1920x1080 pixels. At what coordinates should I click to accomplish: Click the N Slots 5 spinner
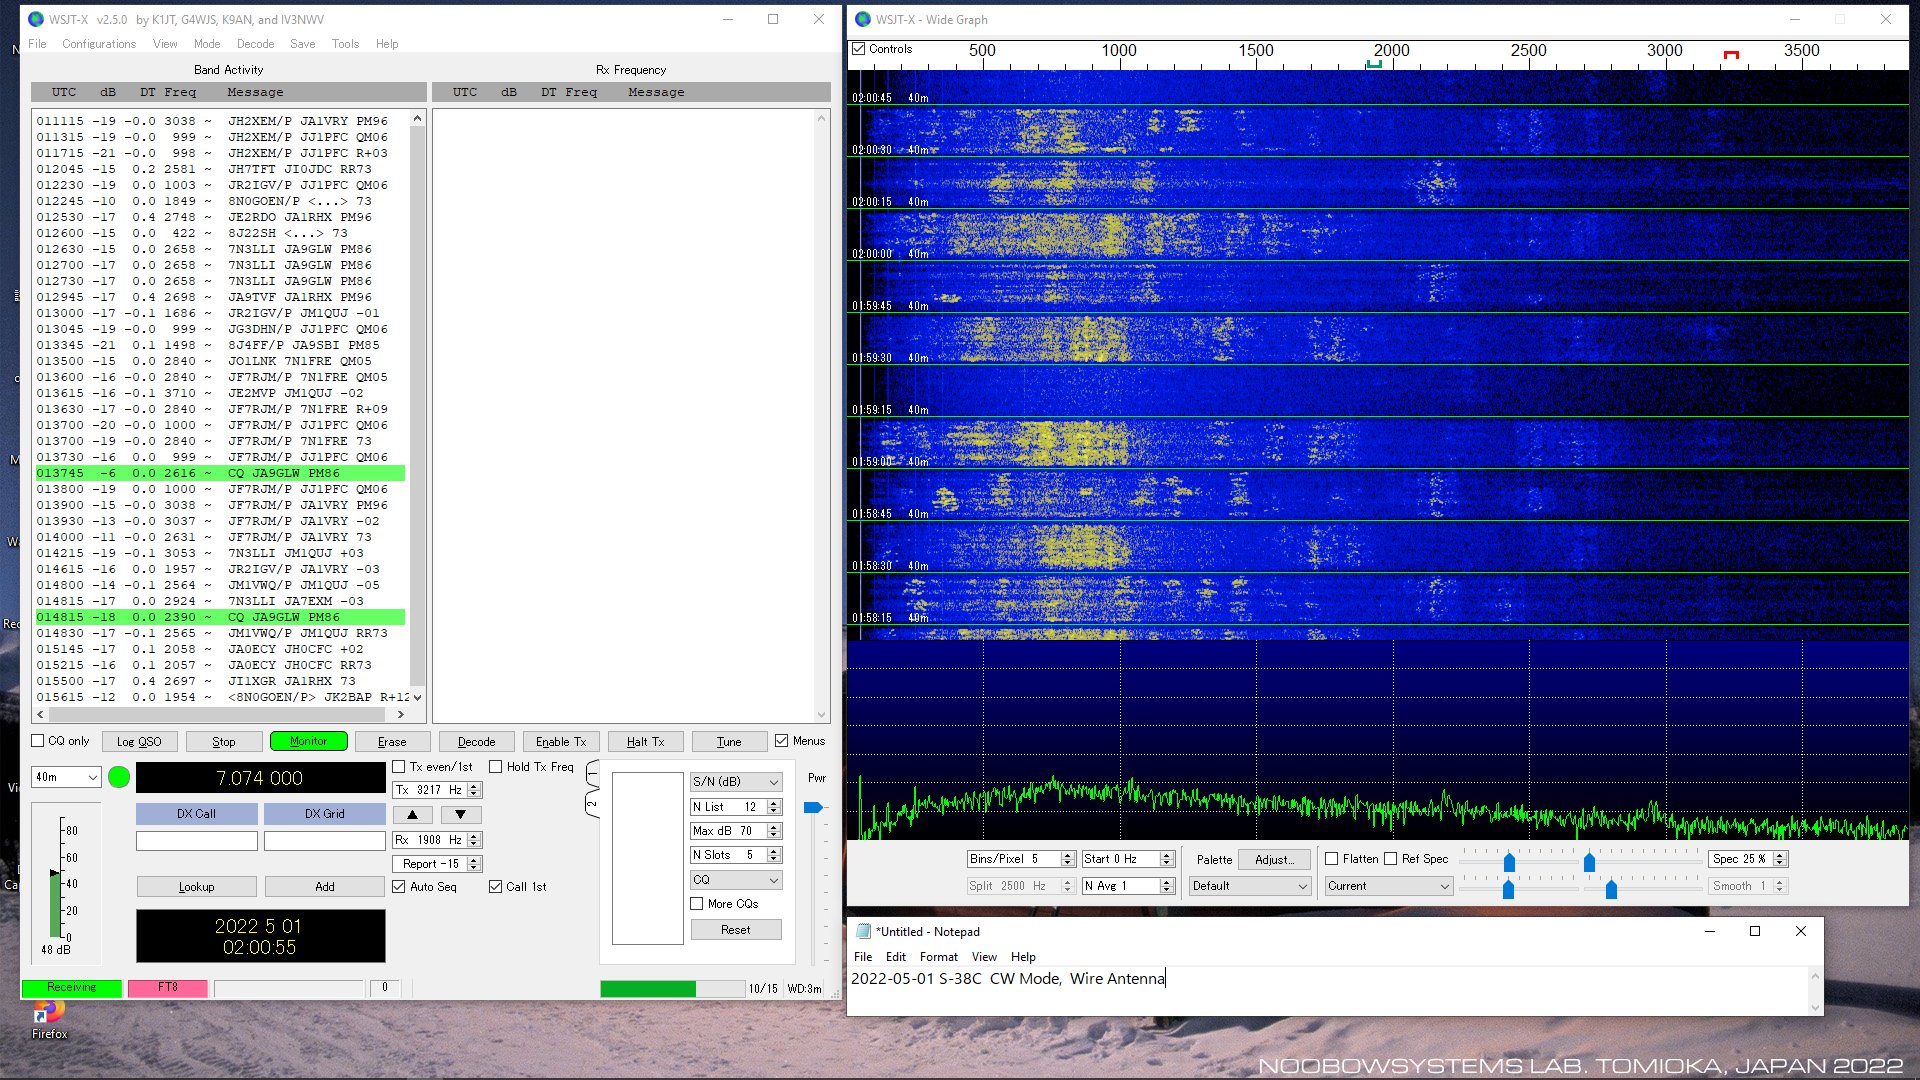click(736, 855)
